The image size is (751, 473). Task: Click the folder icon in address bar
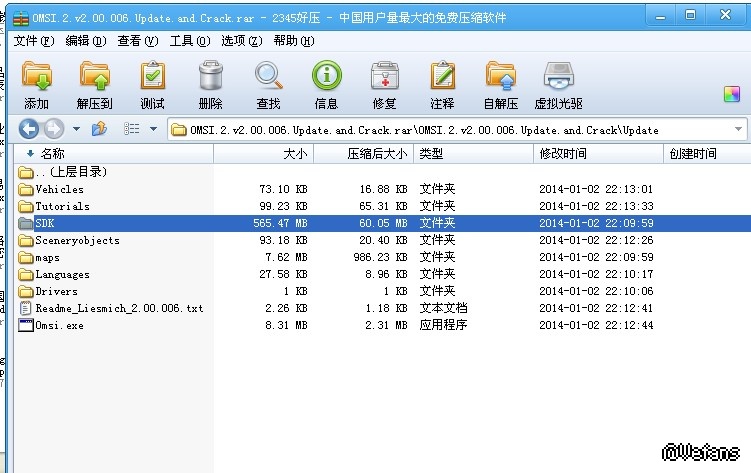point(179,130)
